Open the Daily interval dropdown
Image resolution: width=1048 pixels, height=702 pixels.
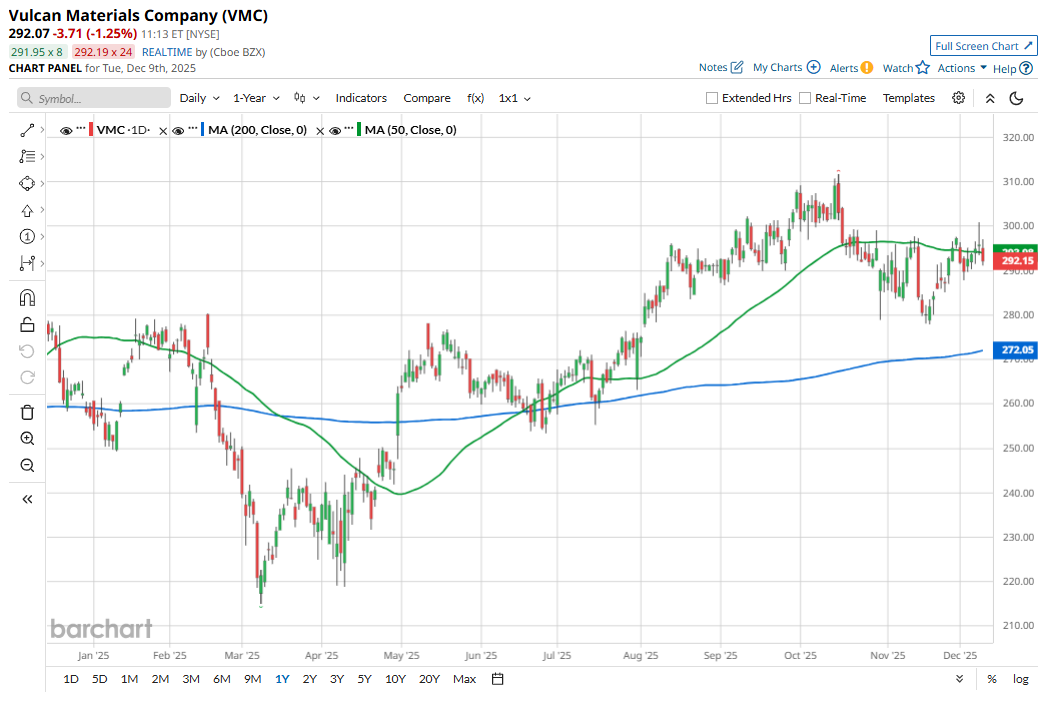pos(199,98)
